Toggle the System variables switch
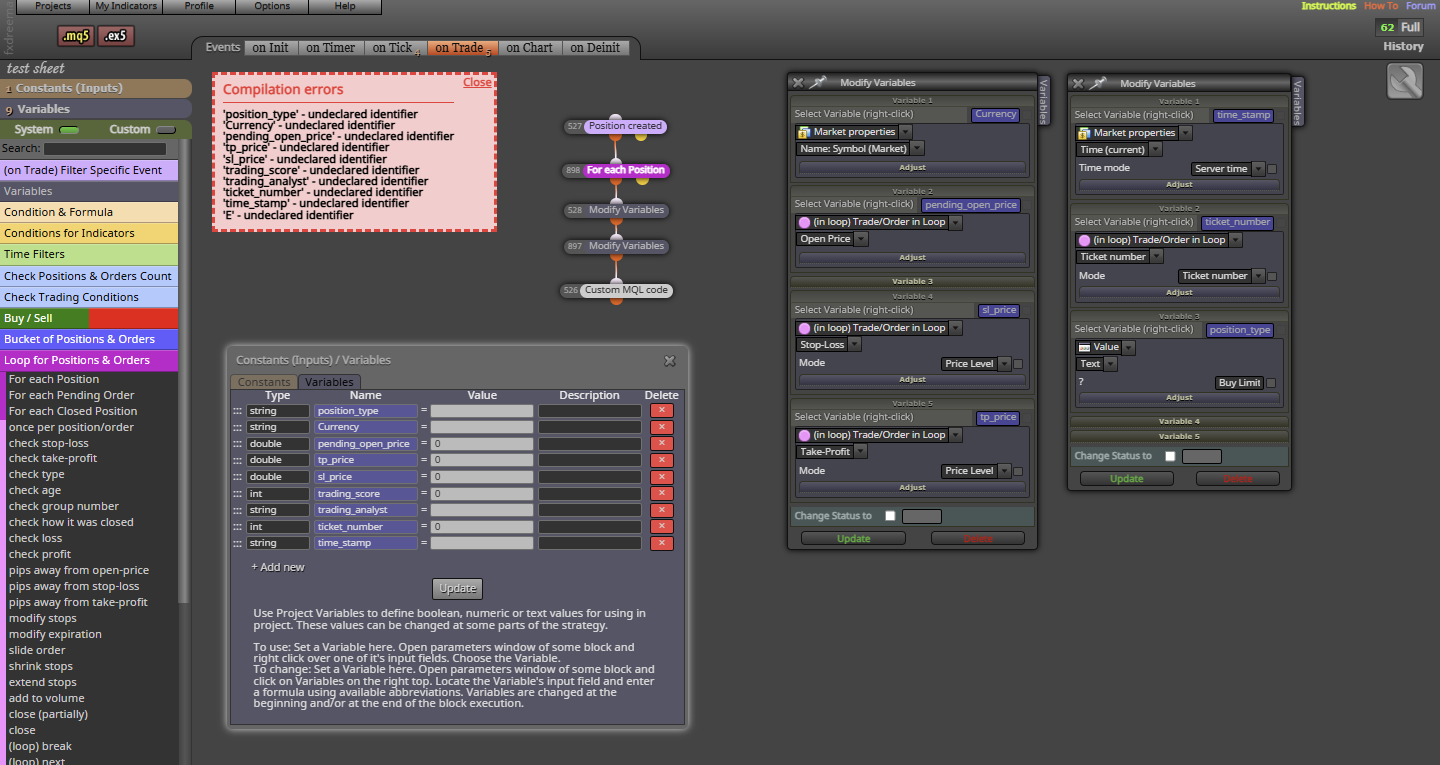1440x765 pixels. (x=70, y=130)
